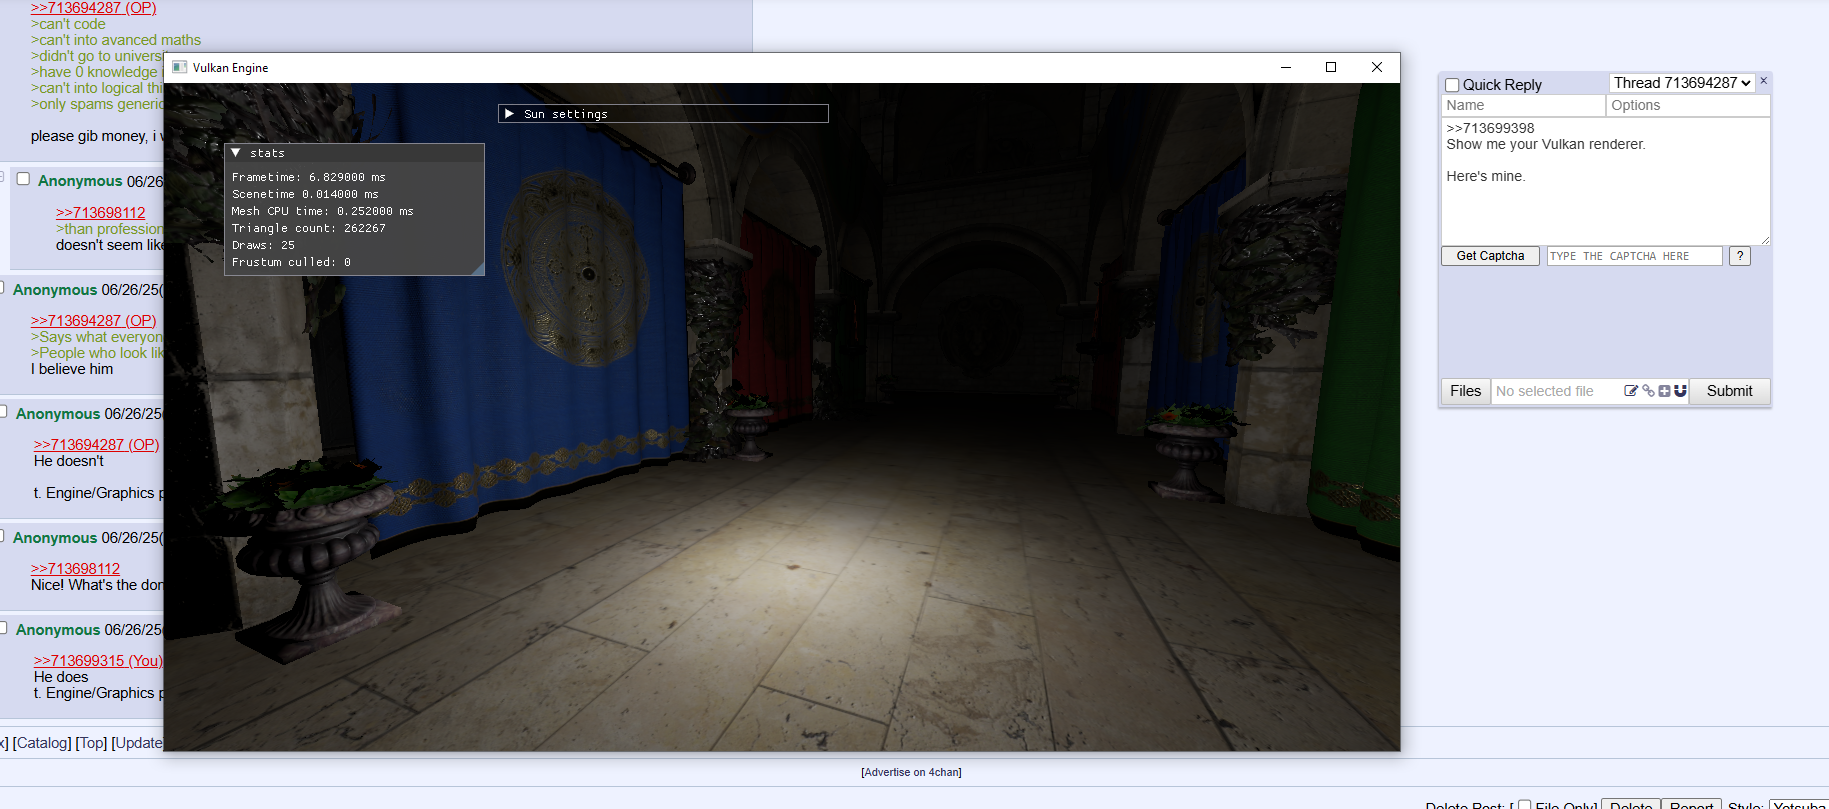Click the Vulkan Engine title bar text

point(230,68)
